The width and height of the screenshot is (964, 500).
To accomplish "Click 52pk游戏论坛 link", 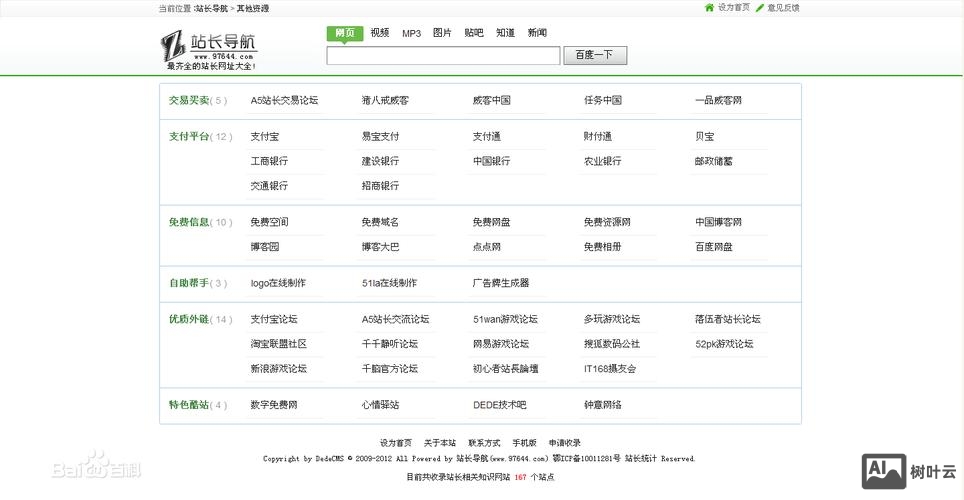I will [x=724, y=344].
